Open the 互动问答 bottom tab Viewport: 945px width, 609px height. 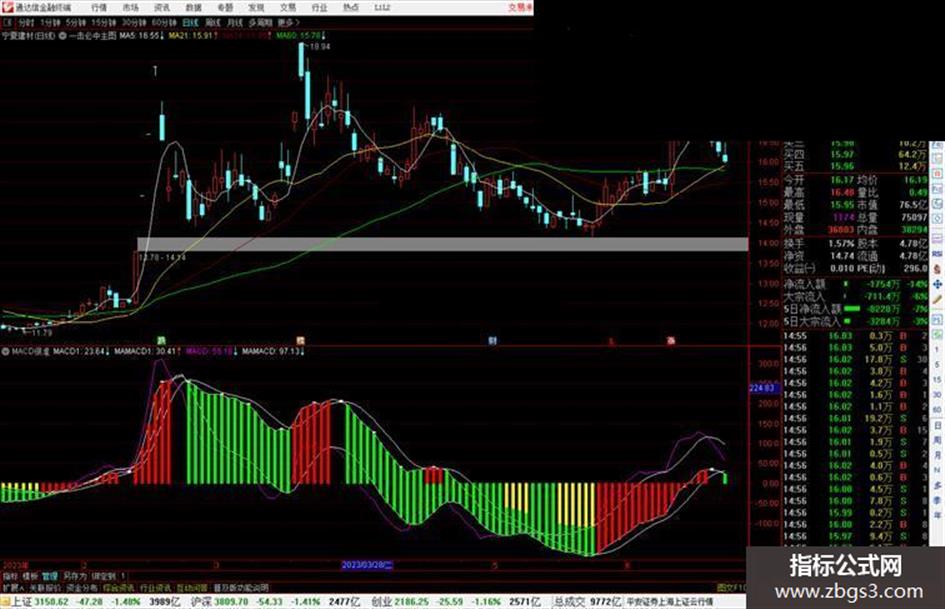(x=192, y=587)
